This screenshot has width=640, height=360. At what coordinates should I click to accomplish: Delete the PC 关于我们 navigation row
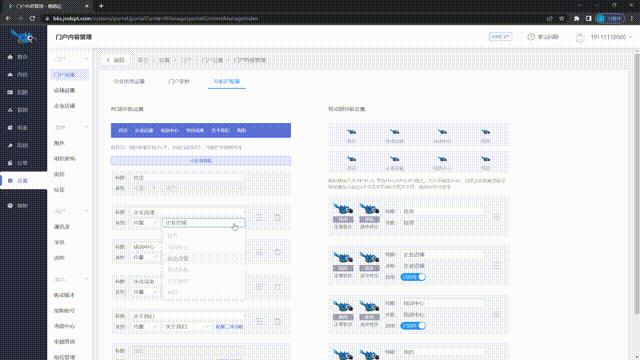click(x=278, y=322)
